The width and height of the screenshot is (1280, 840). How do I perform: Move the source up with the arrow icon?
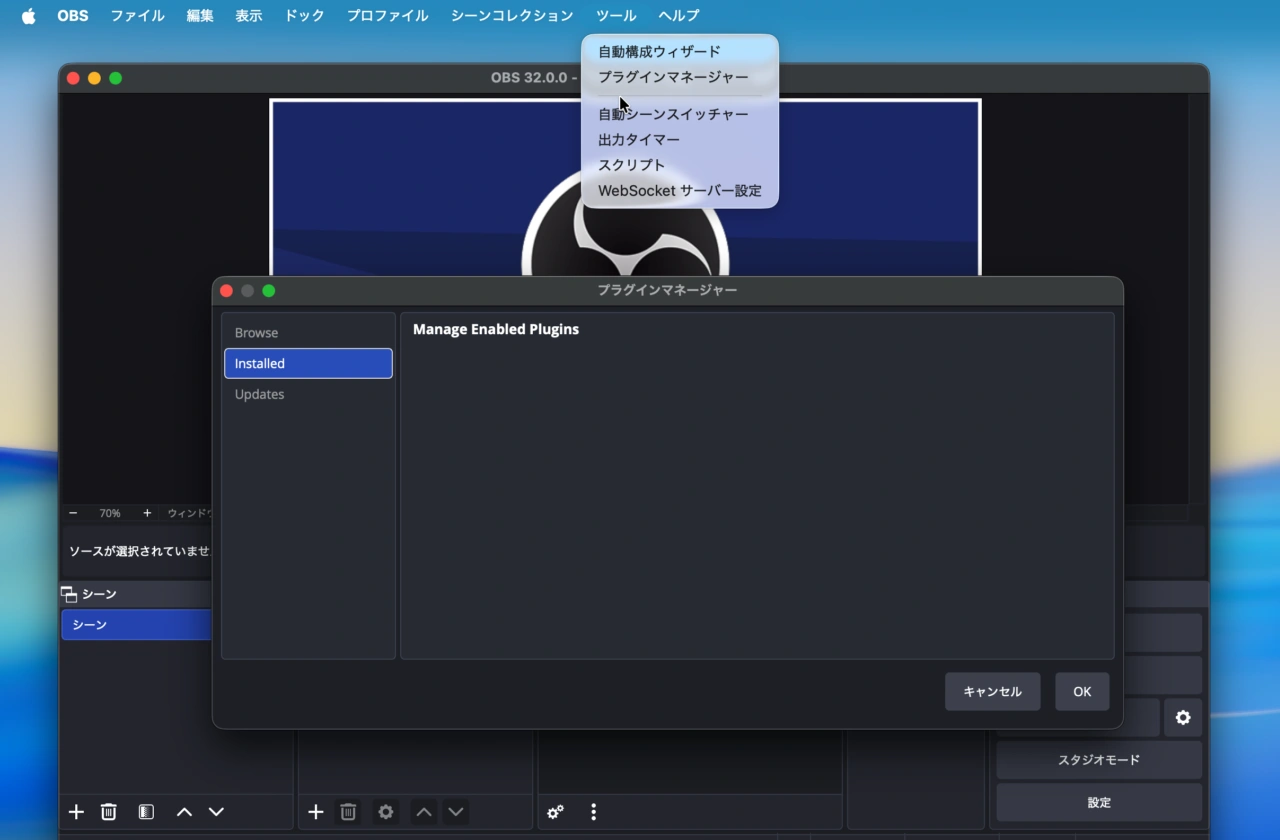coord(424,812)
